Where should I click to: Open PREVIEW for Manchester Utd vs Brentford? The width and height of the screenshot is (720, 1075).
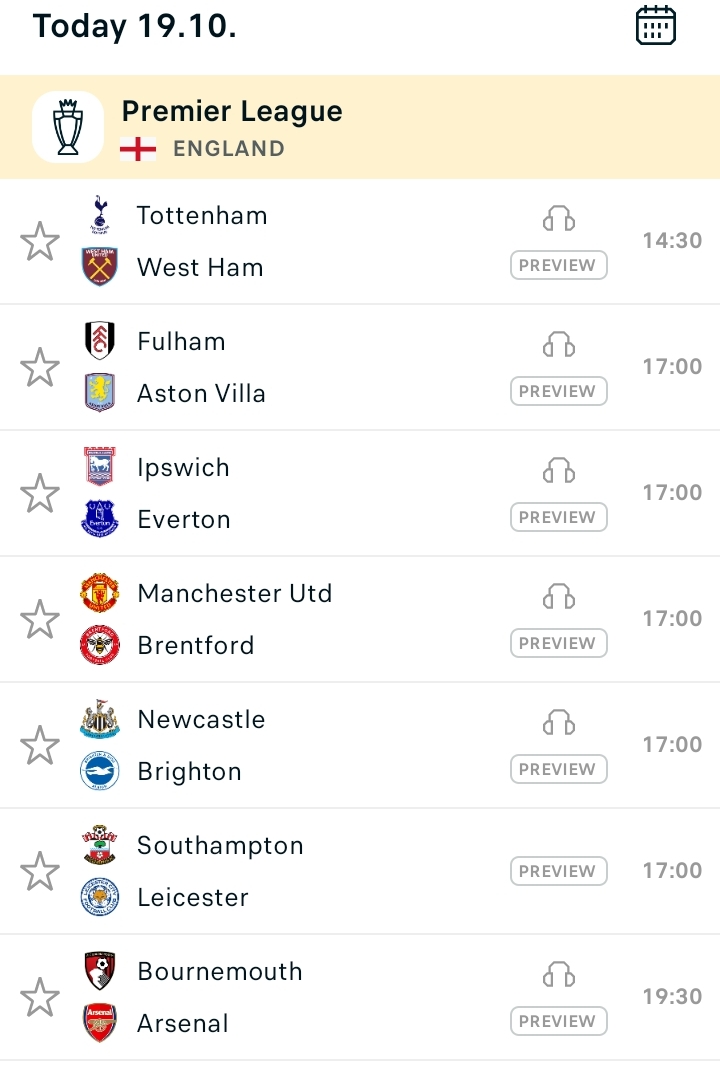click(x=558, y=643)
